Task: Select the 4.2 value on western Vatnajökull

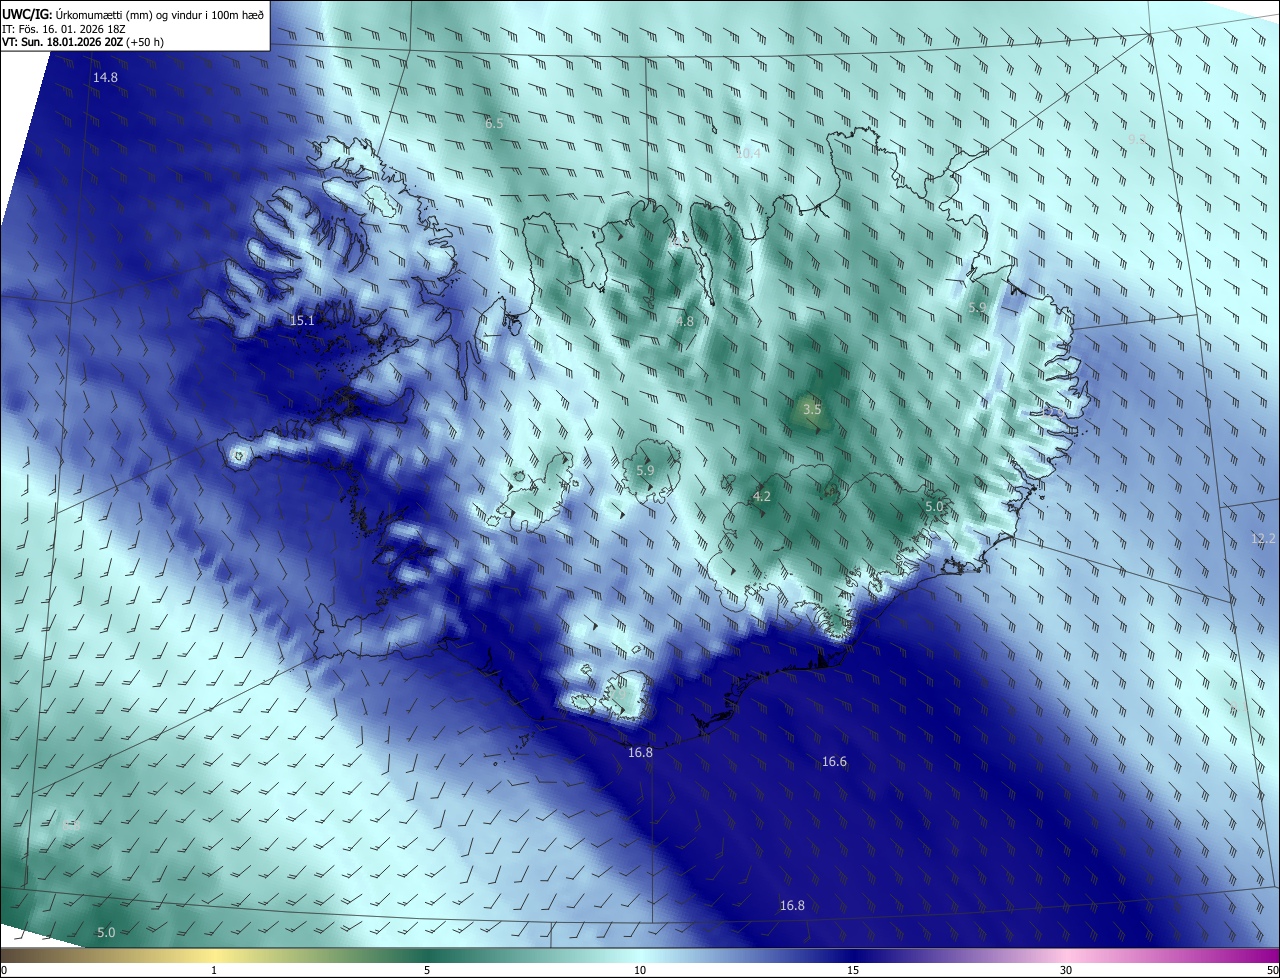Action: click(762, 497)
